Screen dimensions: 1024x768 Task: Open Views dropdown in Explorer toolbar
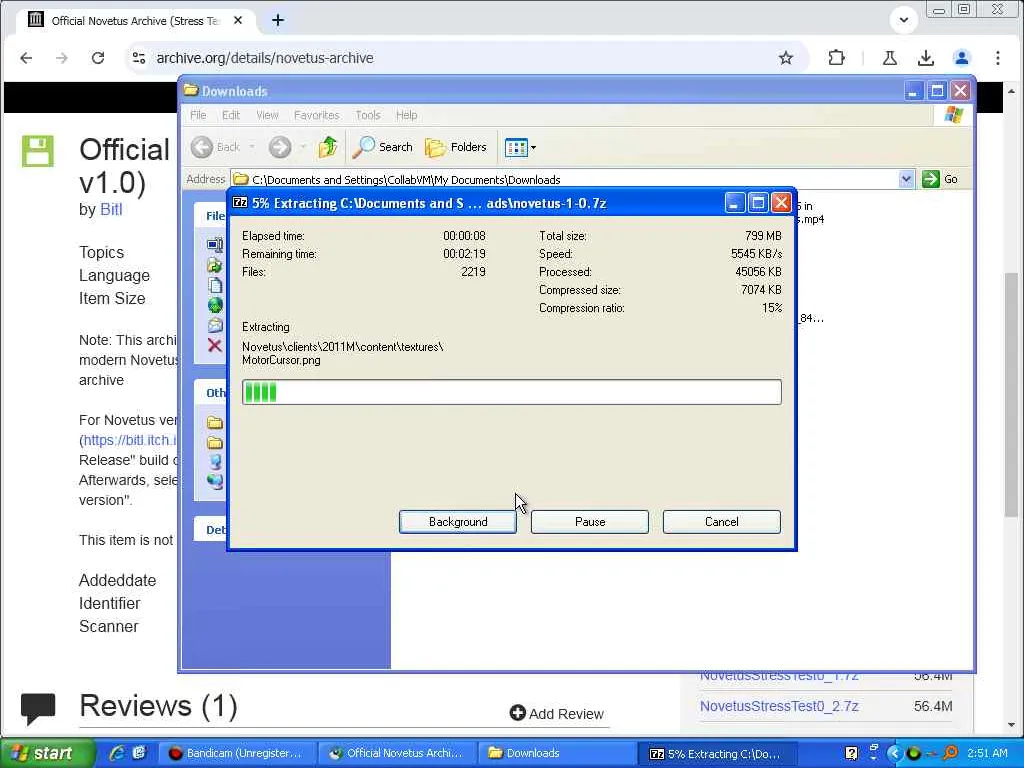click(520, 148)
